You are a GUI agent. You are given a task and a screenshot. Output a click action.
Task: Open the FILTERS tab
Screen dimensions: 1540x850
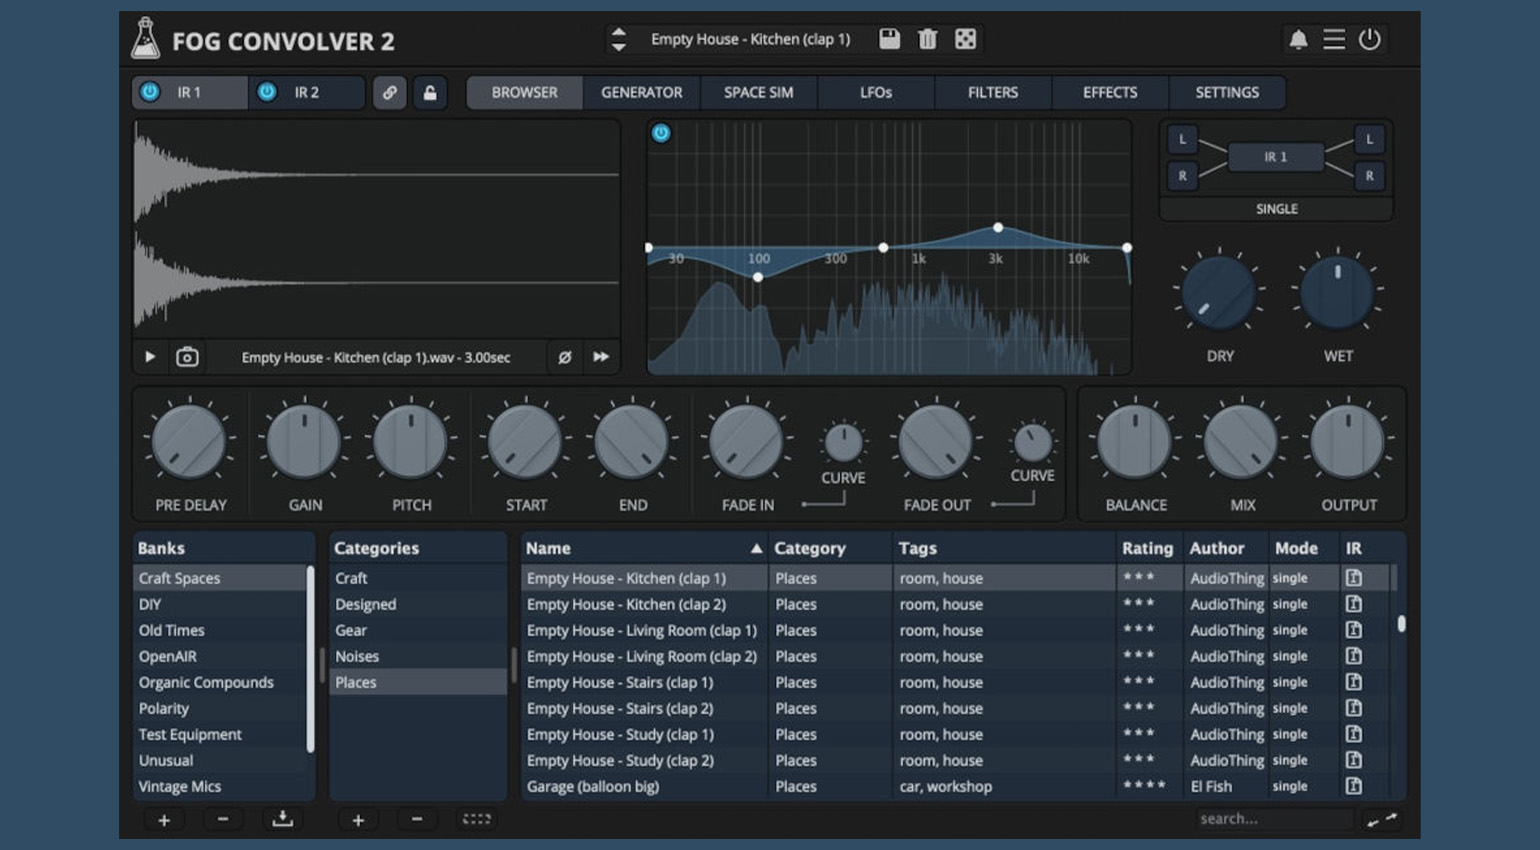pos(992,92)
